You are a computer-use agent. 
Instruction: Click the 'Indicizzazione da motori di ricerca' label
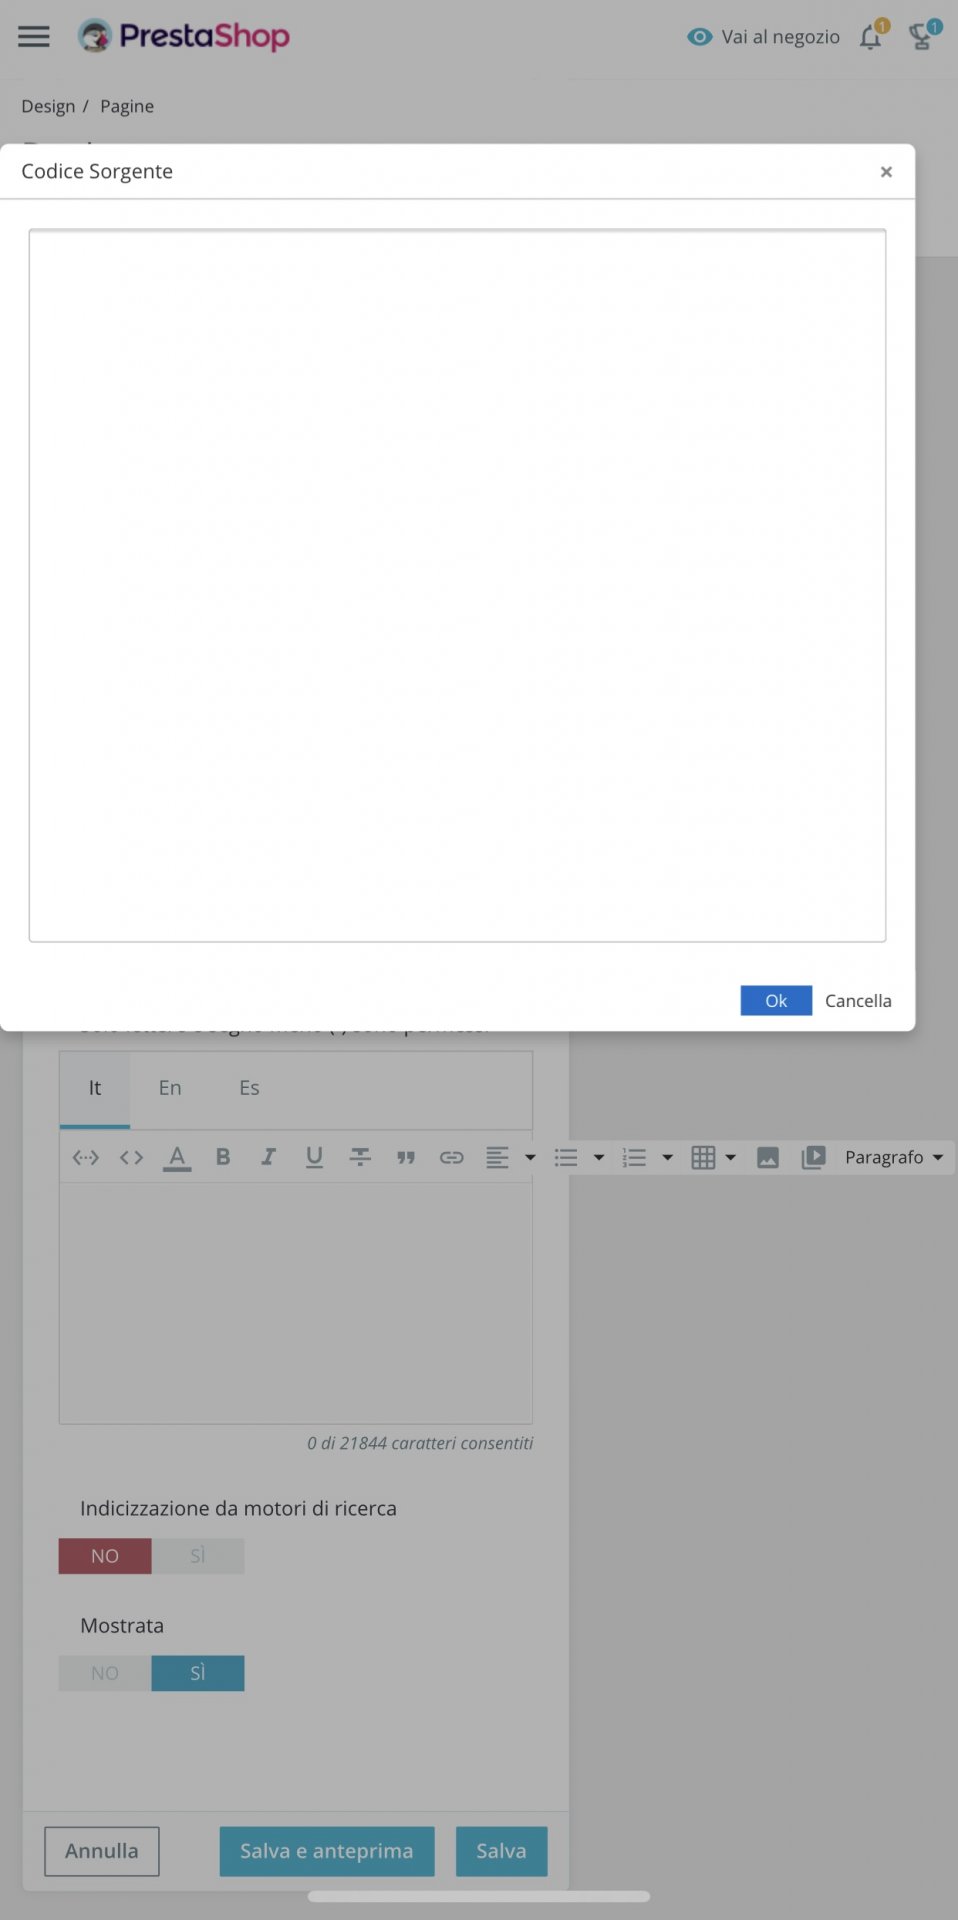click(238, 1508)
